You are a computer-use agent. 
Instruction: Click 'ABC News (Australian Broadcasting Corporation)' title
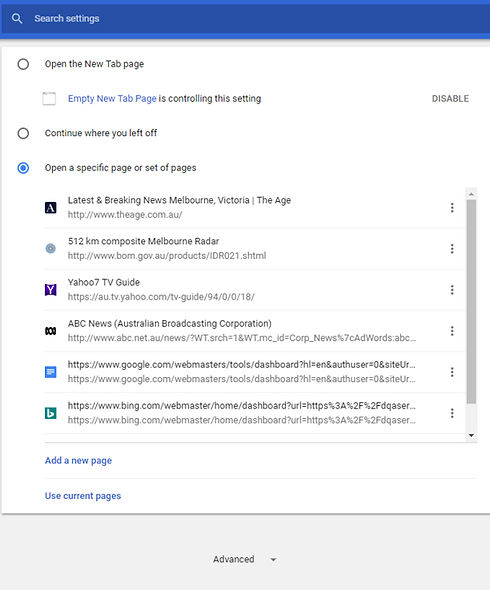(x=169, y=324)
